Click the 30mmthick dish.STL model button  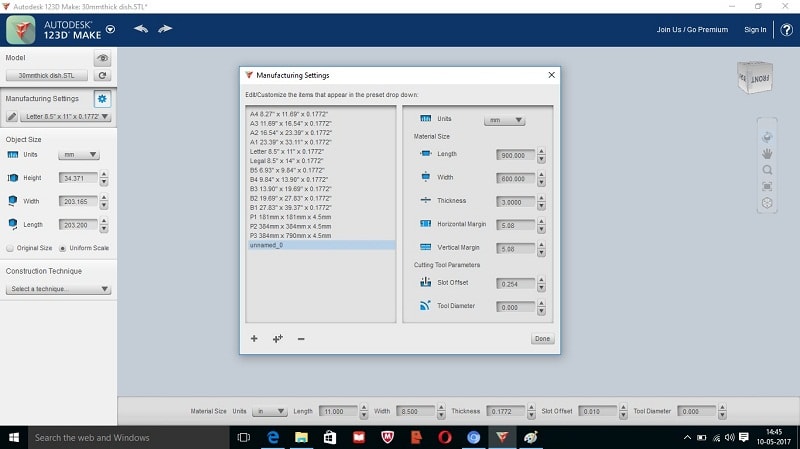click(x=46, y=76)
